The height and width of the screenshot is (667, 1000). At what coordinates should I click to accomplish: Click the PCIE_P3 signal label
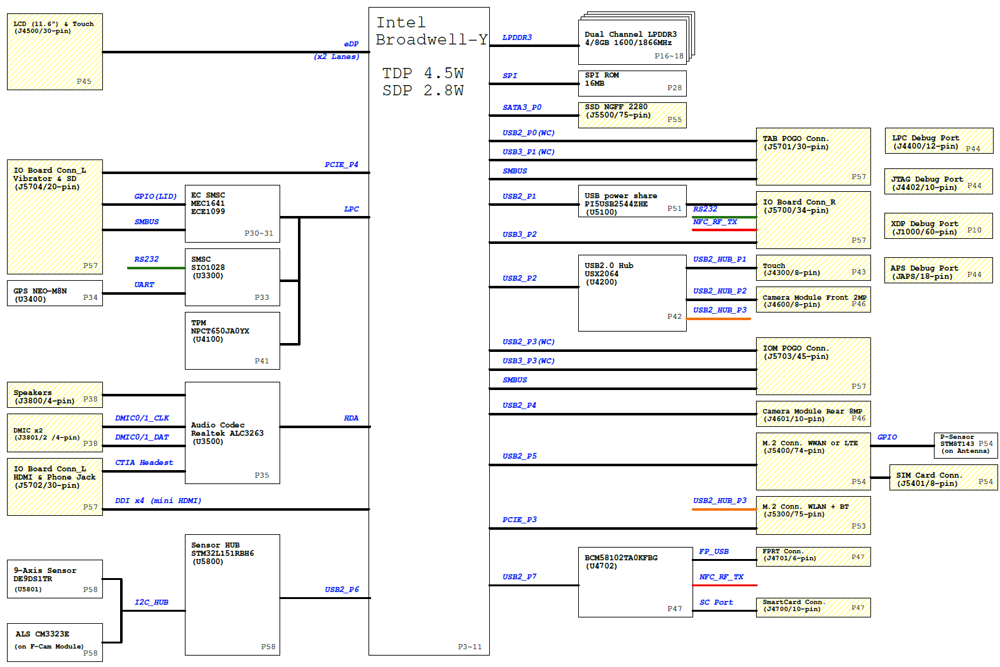tap(520, 520)
